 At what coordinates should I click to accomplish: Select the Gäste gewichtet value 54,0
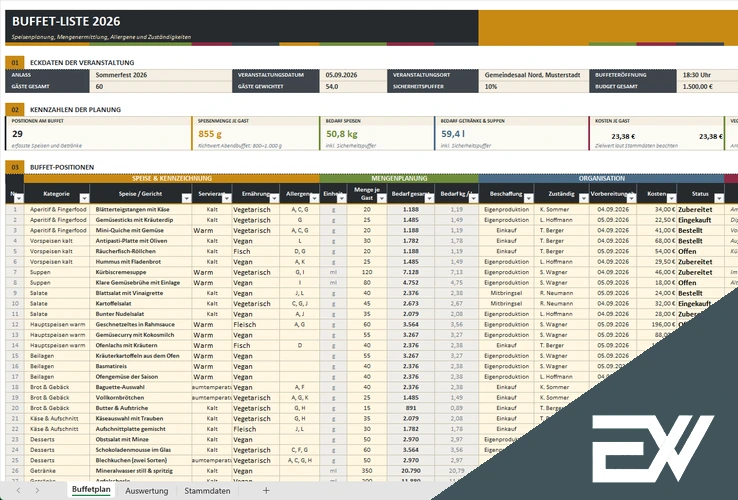353,87
